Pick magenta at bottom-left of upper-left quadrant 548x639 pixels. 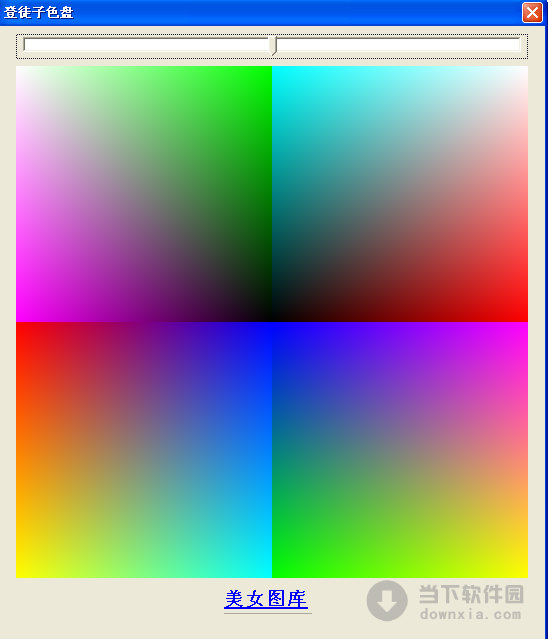pos(19,319)
